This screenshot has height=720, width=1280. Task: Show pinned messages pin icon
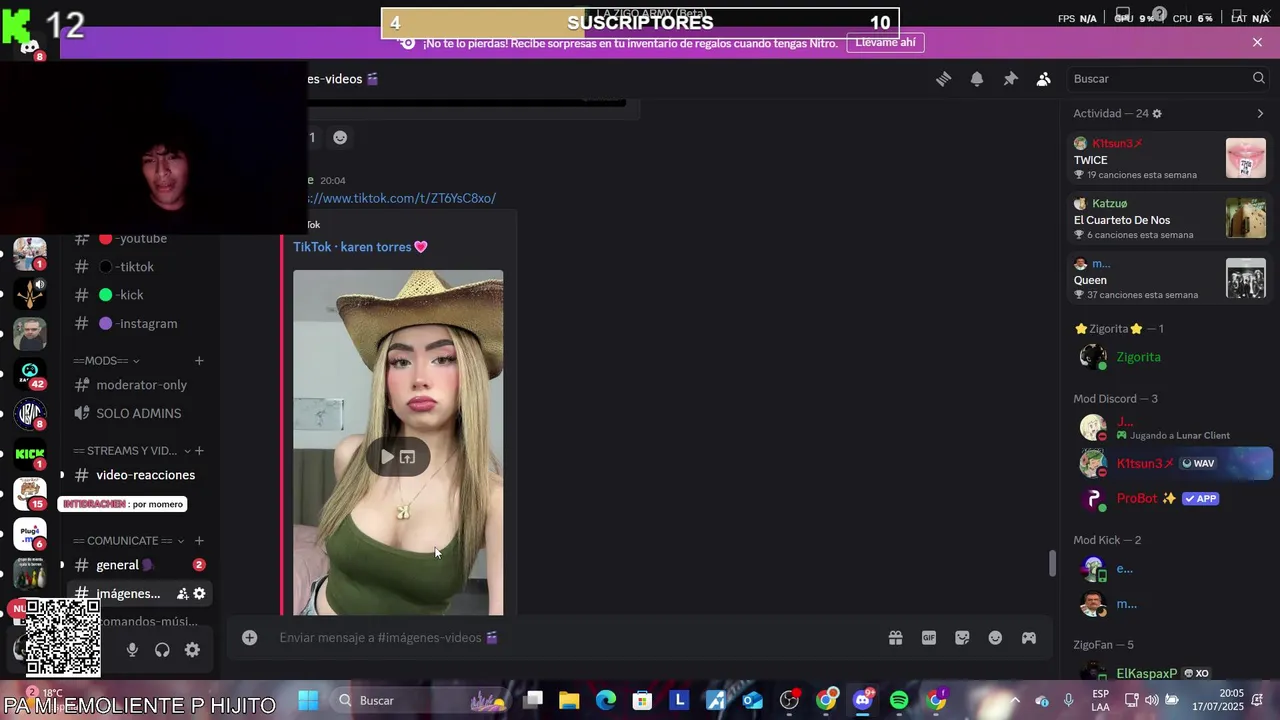click(1010, 79)
